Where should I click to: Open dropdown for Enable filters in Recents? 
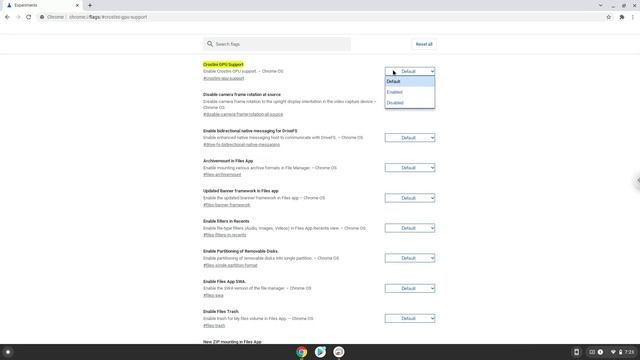click(410, 228)
